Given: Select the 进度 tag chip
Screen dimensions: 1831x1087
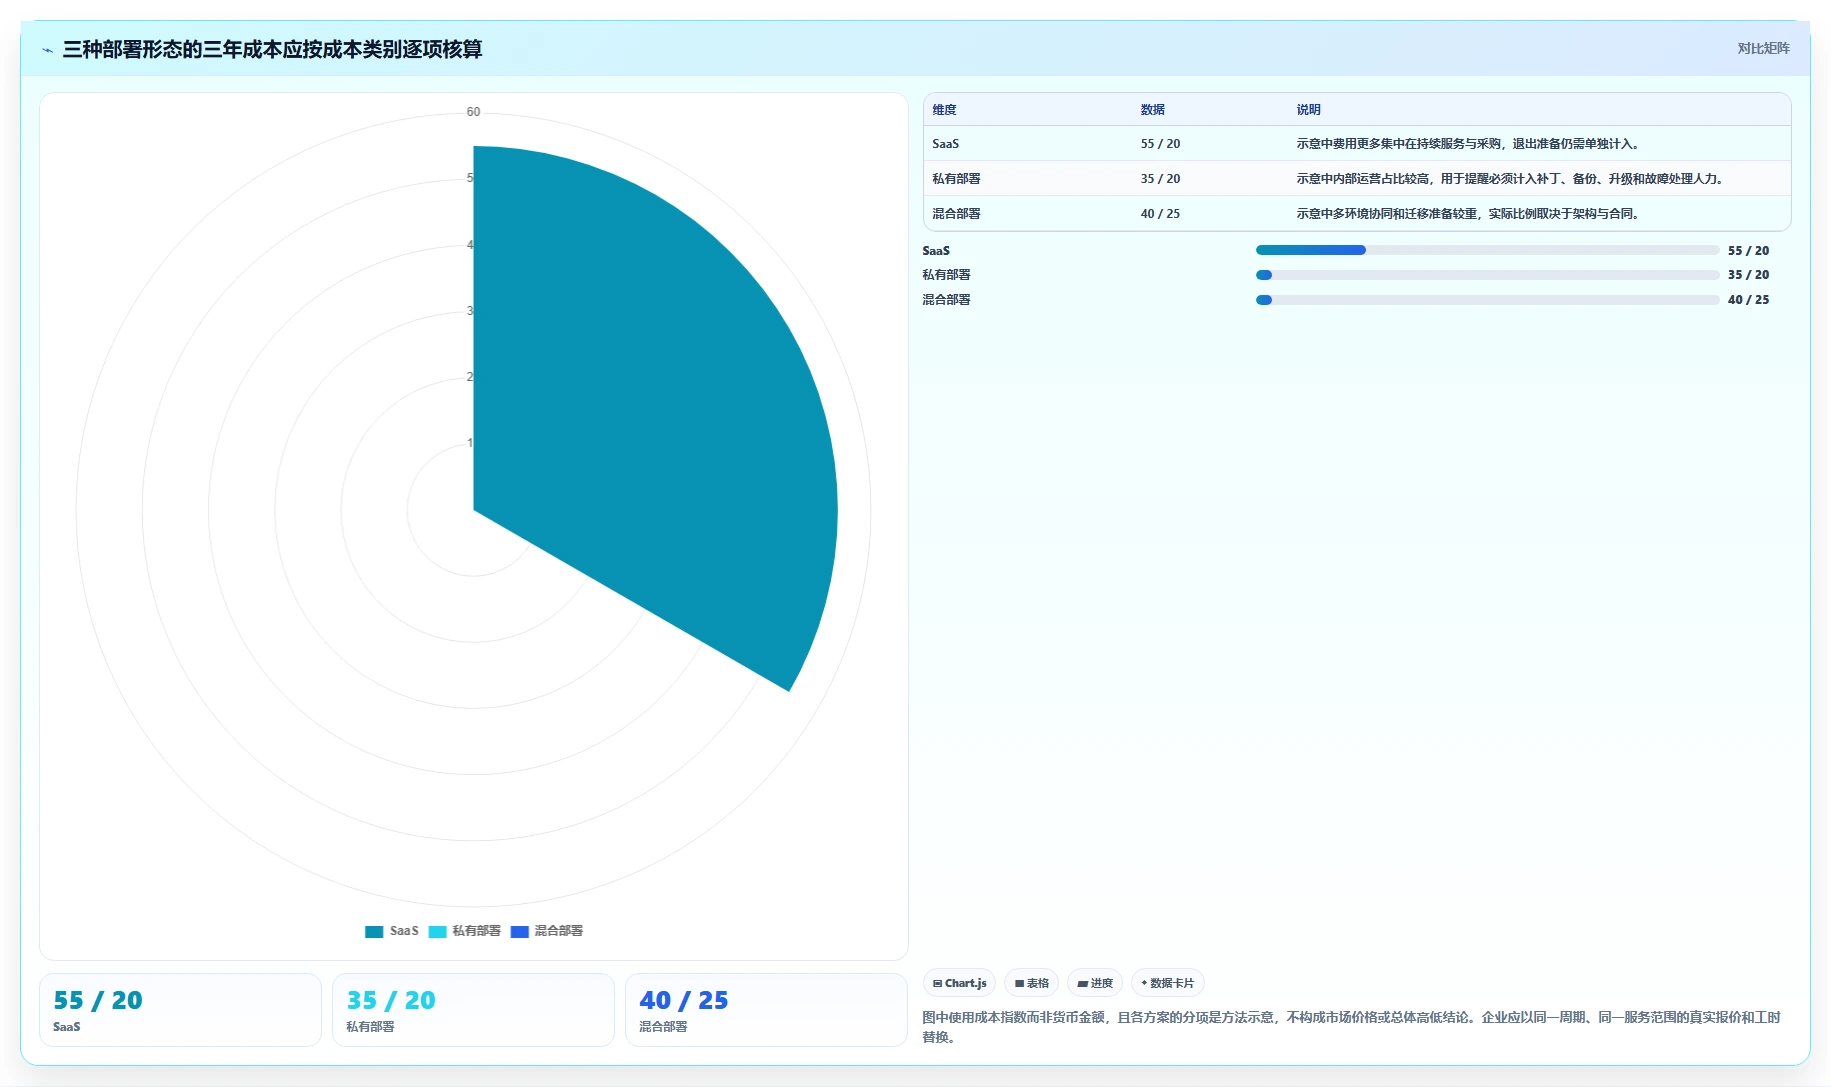Looking at the screenshot, I should point(1095,983).
